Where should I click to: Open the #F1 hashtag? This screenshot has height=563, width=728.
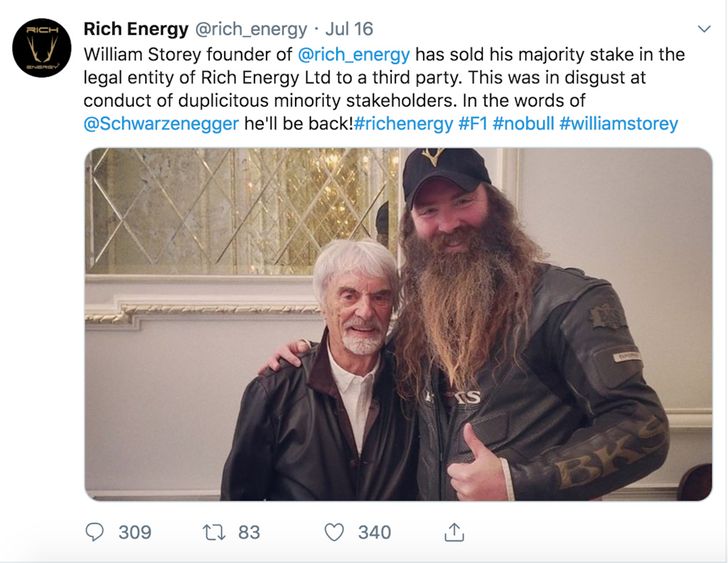click(473, 123)
